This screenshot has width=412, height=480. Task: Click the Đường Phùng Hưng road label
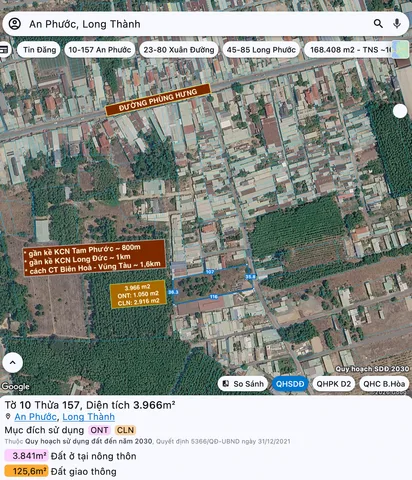158,100
